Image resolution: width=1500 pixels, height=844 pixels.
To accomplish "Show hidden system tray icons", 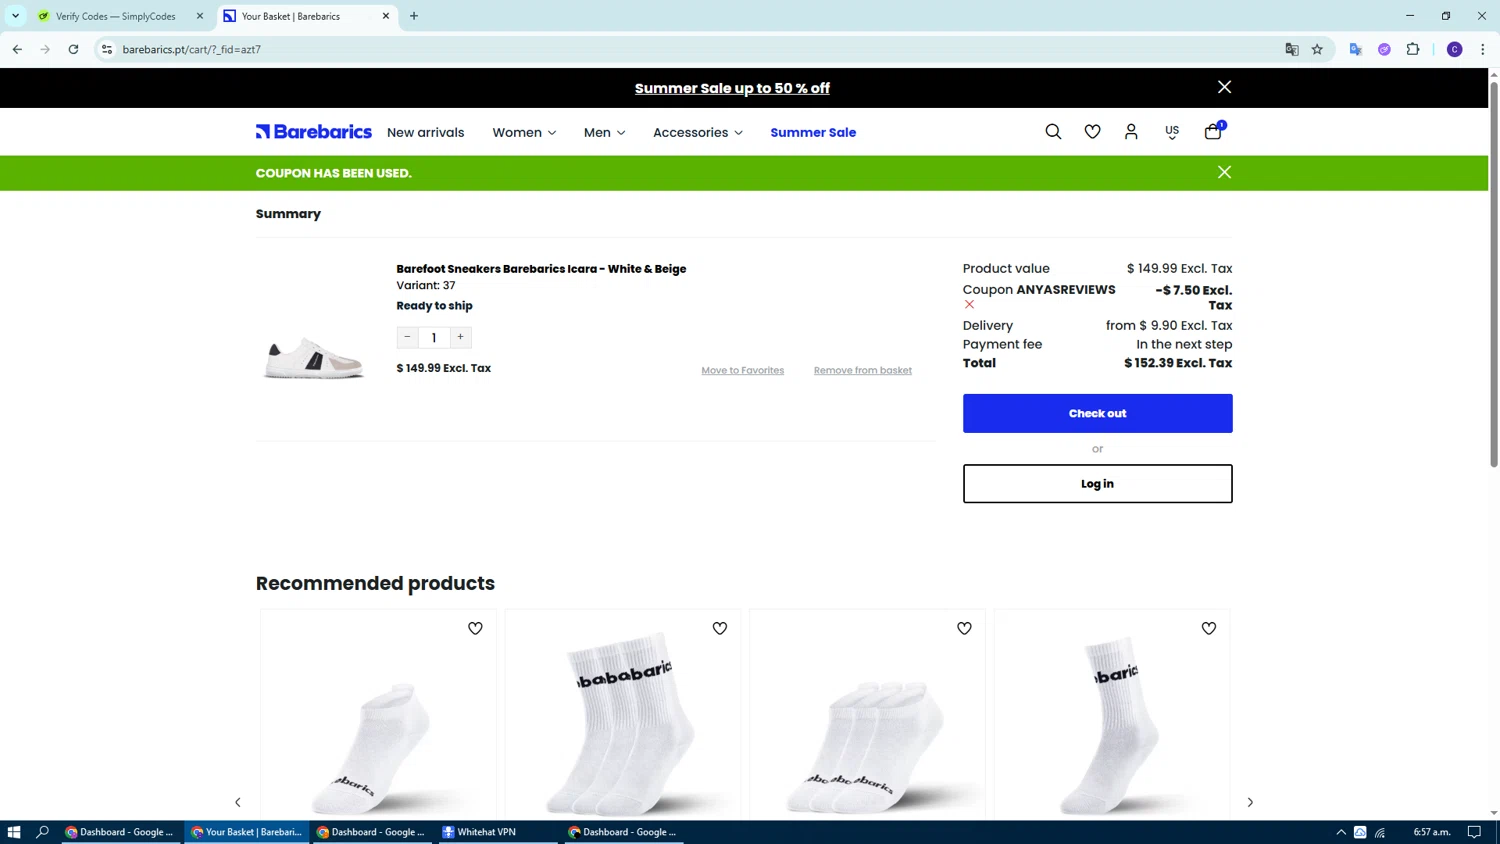I will pos(1341,832).
